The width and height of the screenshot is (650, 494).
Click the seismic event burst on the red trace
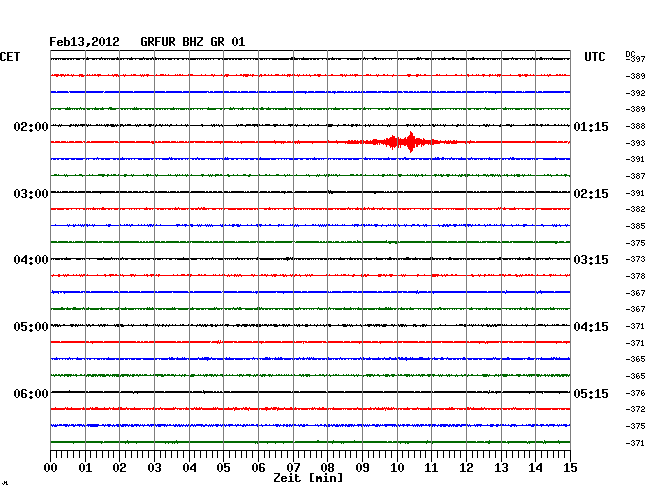(402, 142)
